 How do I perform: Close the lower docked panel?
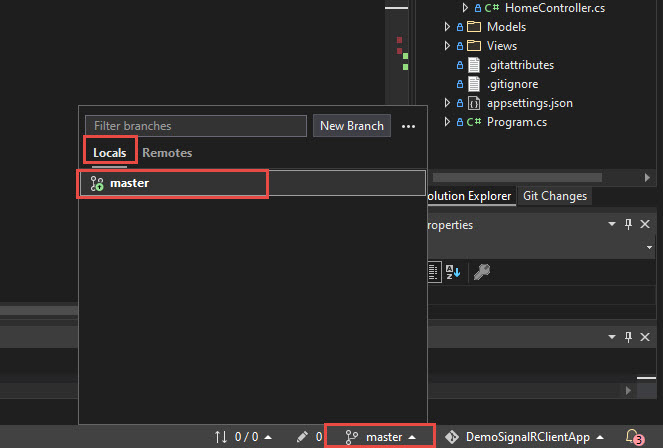pyautogui.click(x=645, y=337)
